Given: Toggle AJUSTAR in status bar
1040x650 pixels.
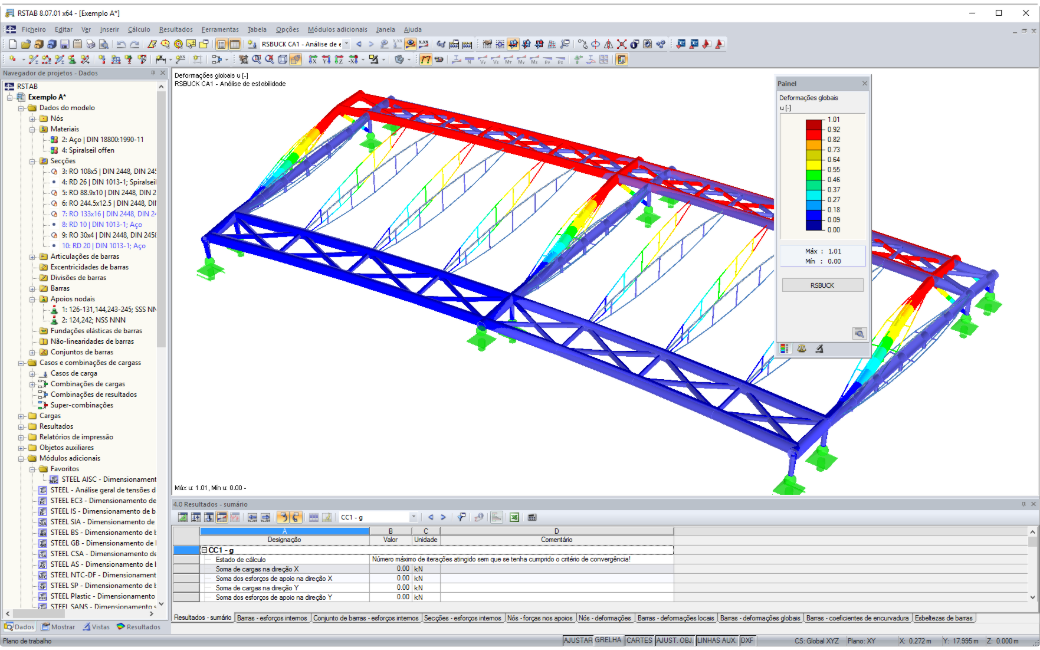Looking at the screenshot, I should point(578,641).
